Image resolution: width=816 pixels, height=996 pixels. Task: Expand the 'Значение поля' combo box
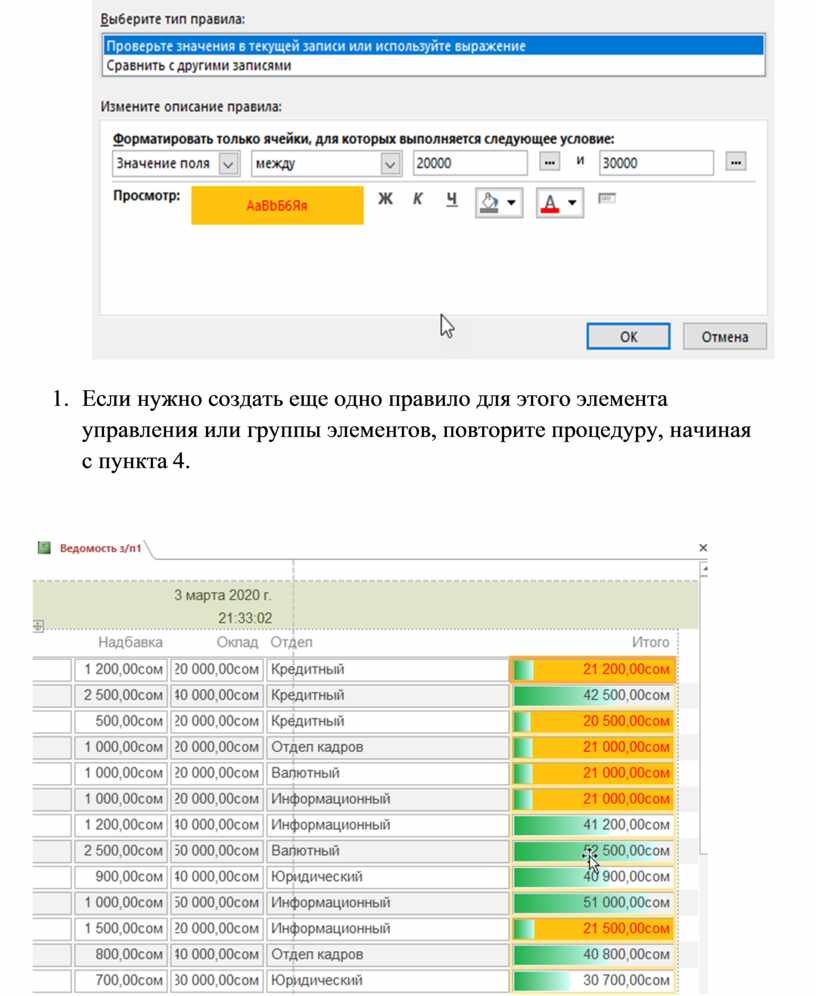[229, 165]
